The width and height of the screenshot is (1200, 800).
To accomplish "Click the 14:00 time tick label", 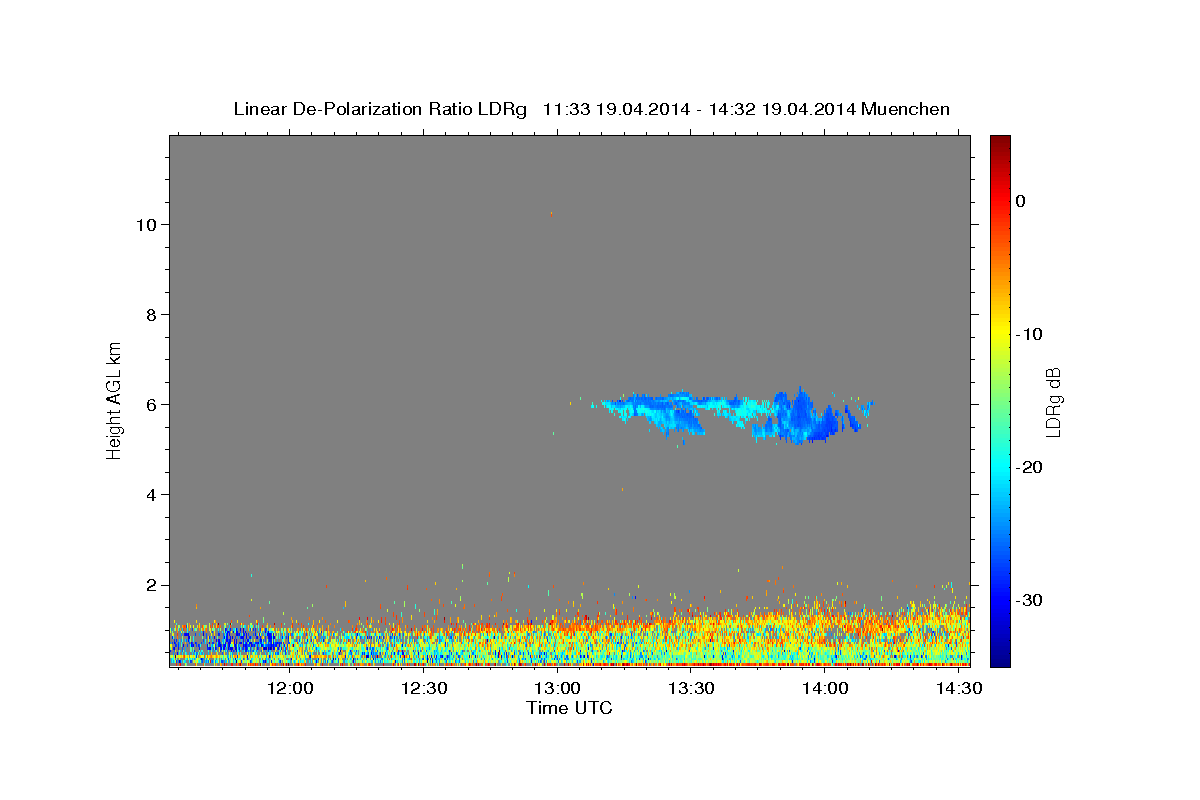I will tap(825, 689).
